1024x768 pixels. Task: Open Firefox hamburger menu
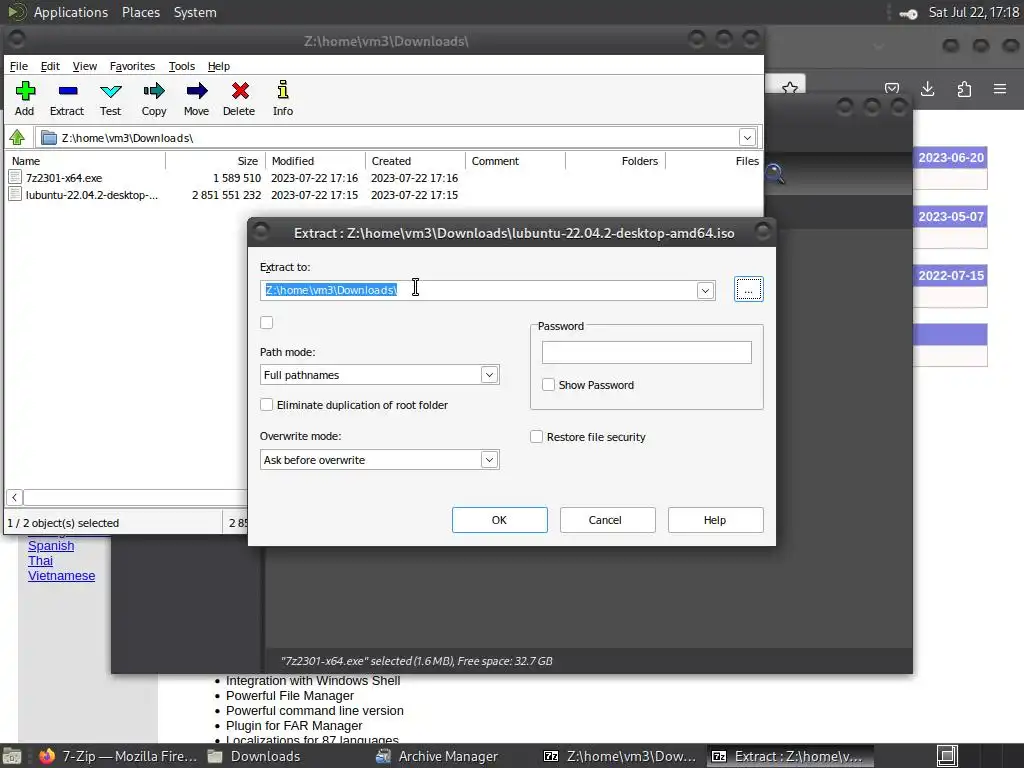1000,89
